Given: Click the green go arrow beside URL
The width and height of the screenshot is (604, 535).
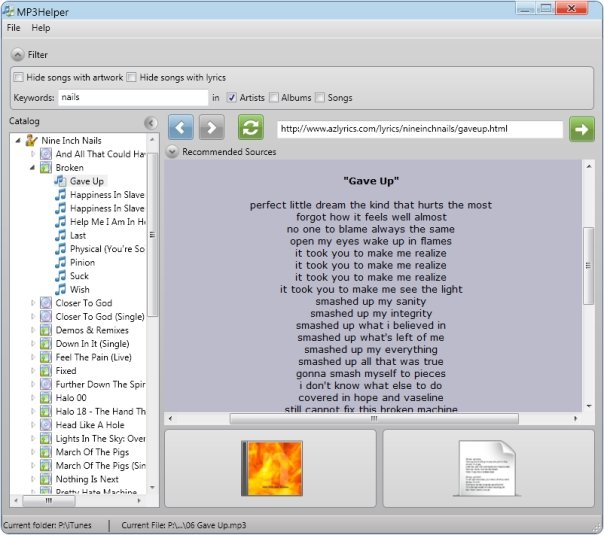Looking at the screenshot, I should coord(581,129).
